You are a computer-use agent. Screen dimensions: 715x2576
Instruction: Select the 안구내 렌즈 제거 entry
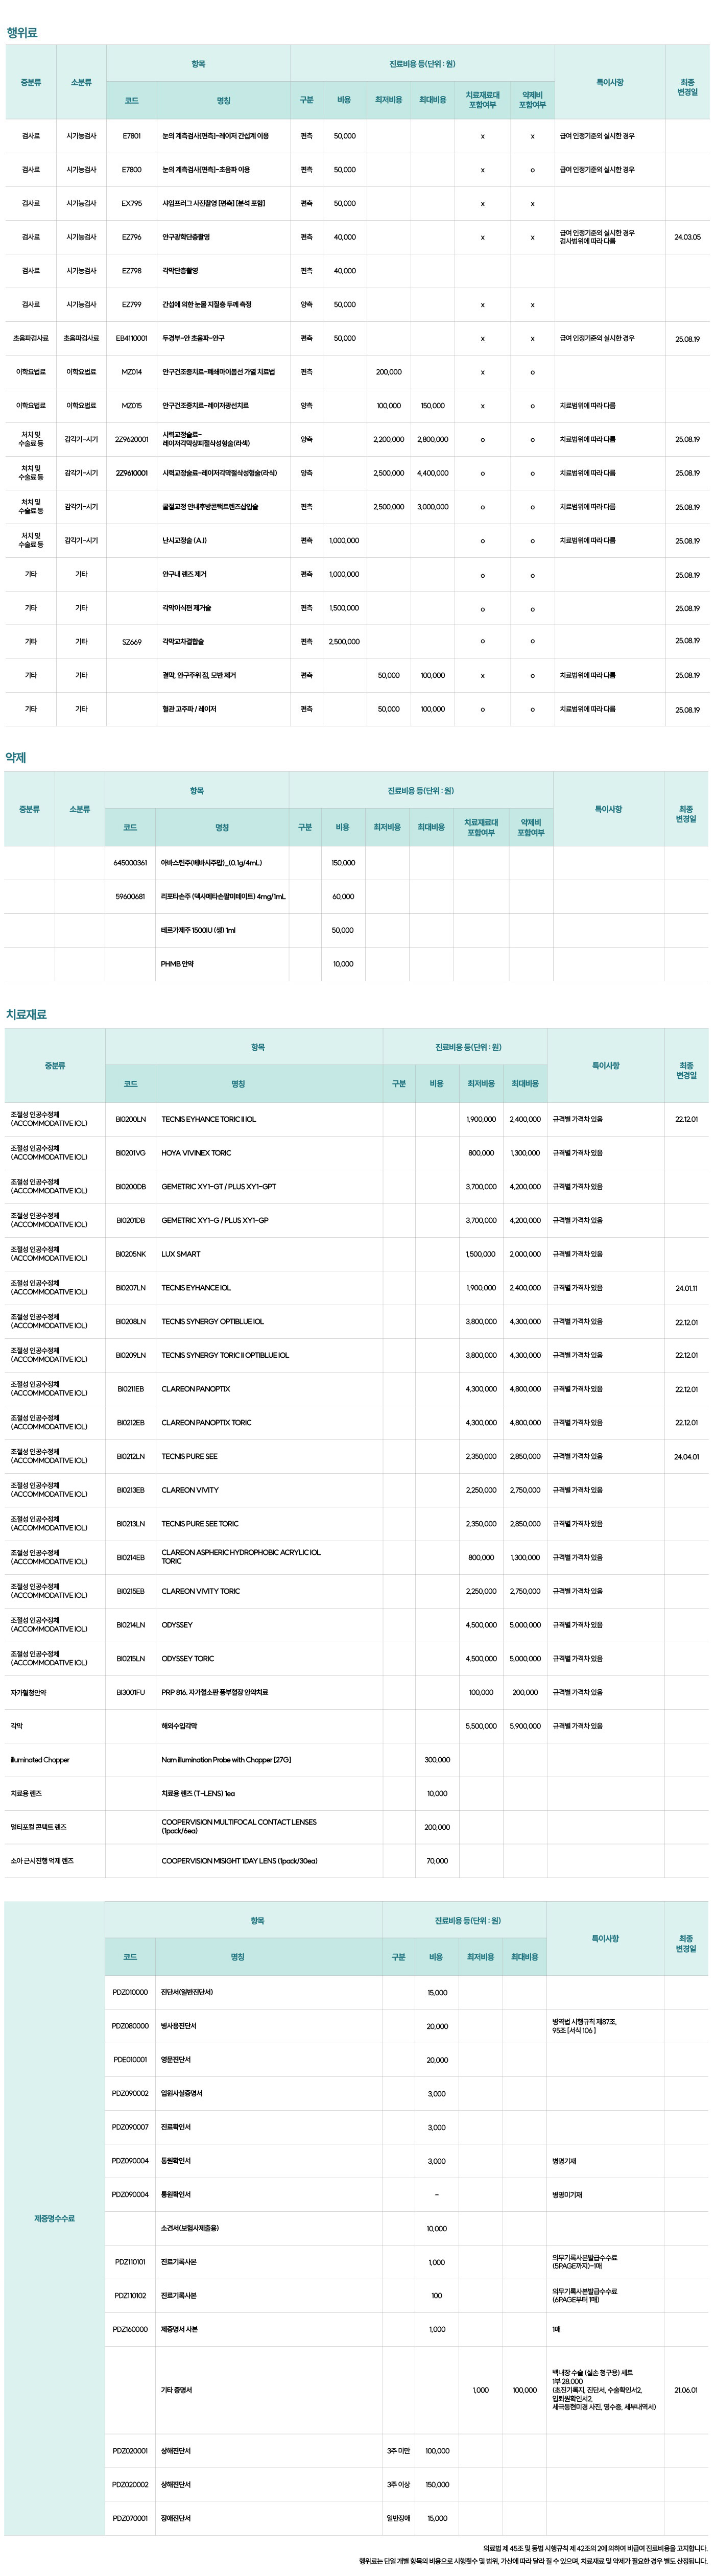coord(183,575)
